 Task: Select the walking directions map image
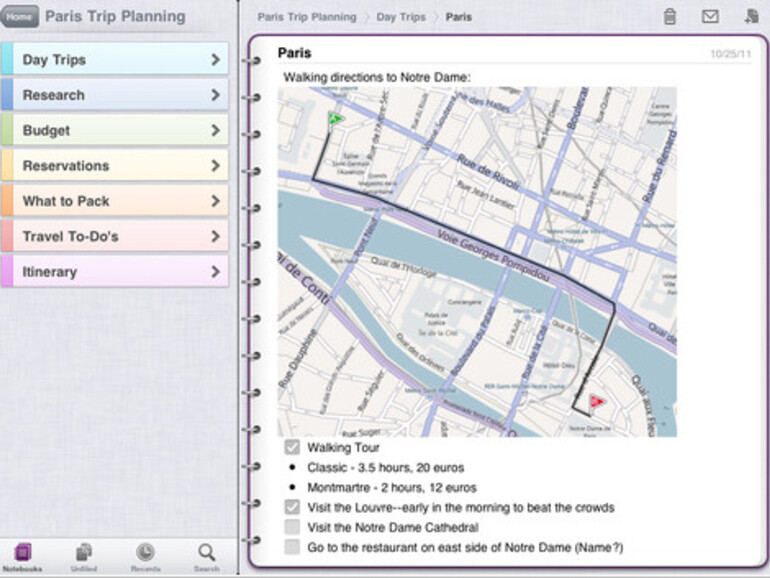coord(477,262)
